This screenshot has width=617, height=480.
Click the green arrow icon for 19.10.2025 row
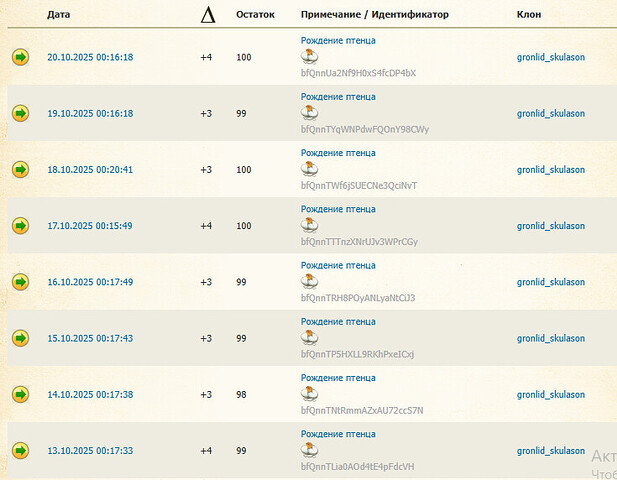20,113
